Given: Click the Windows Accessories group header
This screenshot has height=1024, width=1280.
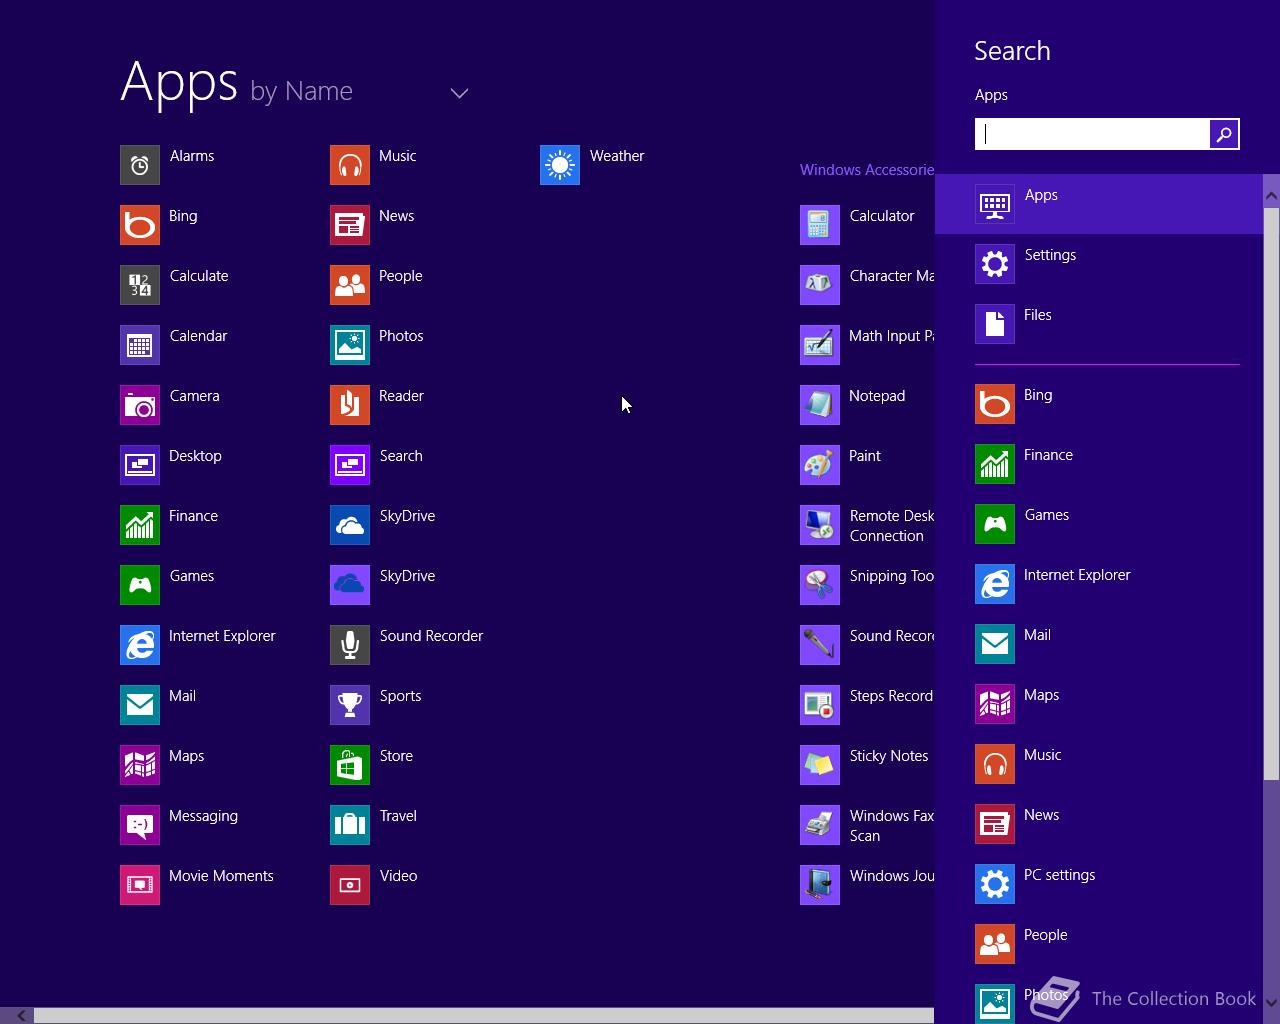Looking at the screenshot, I should (866, 170).
